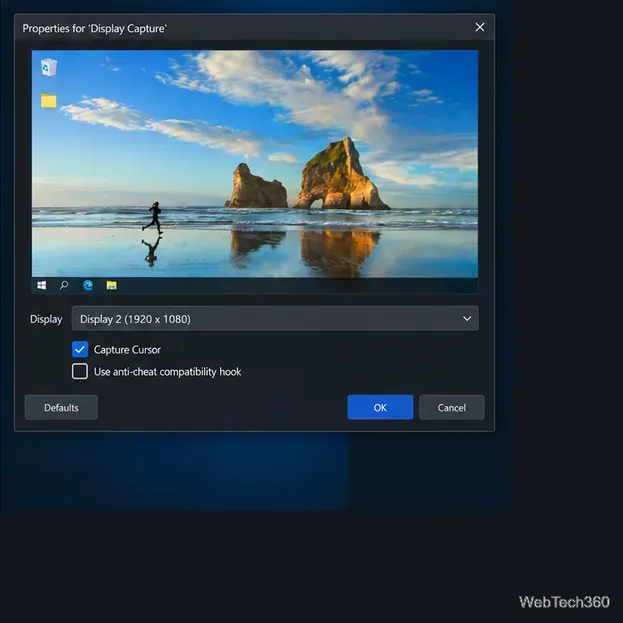Image resolution: width=623 pixels, height=623 pixels.
Task: Click the Recycle Bin icon in the preview
Action: coord(49,67)
